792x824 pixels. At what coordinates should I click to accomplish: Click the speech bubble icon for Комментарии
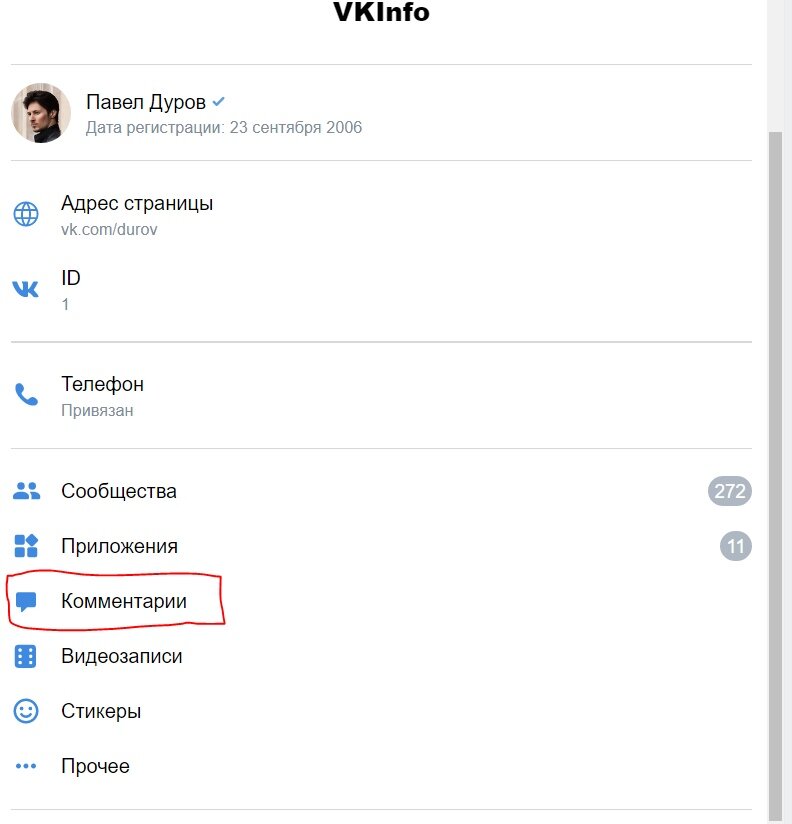[26, 602]
